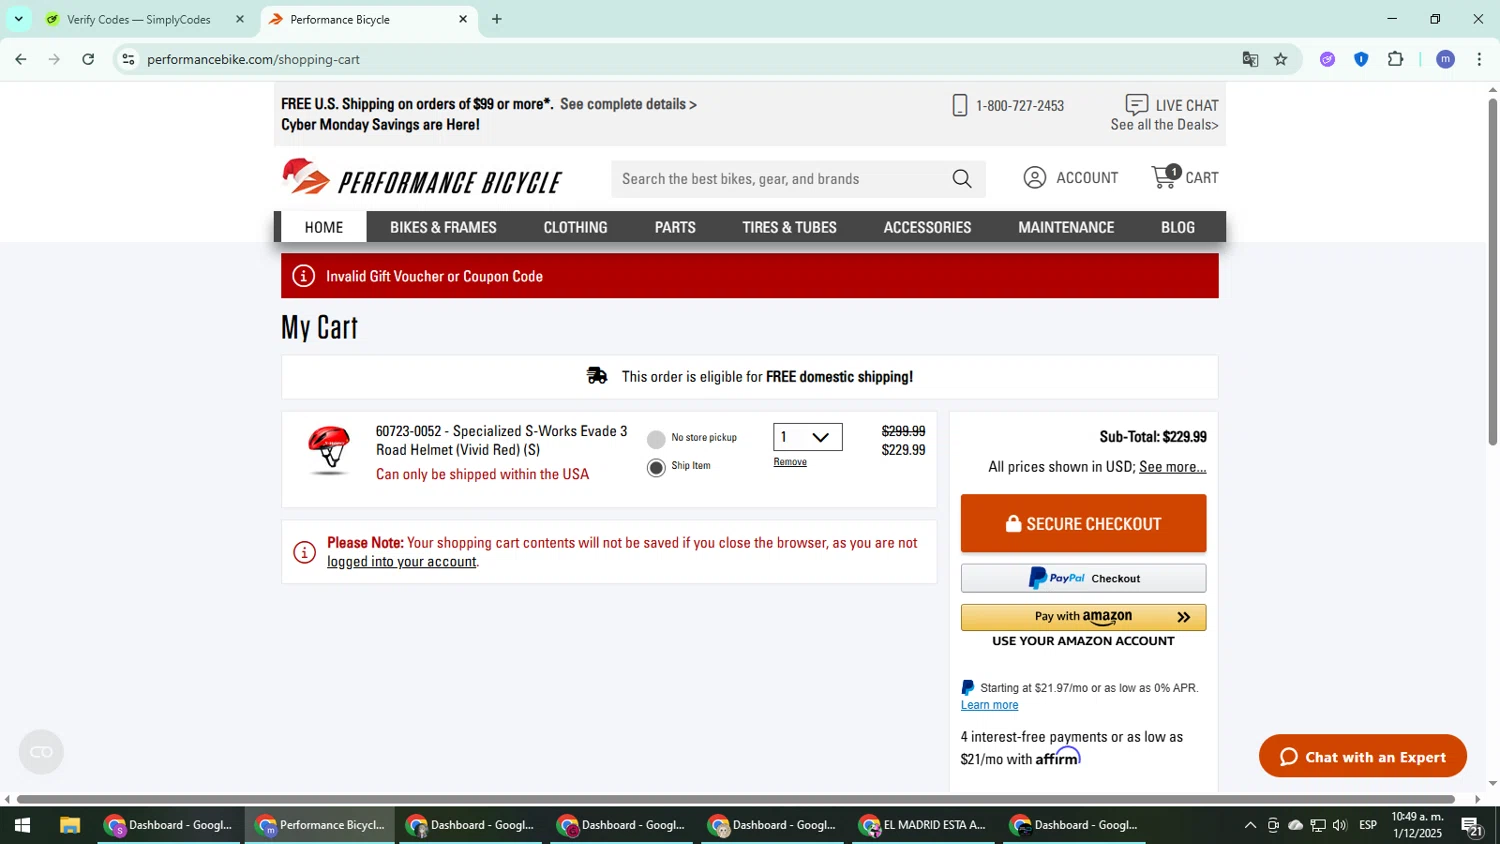The width and height of the screenshot is (1500, 844).
Task: Open the shopping cart icon
Action: tap(1165, 177)
